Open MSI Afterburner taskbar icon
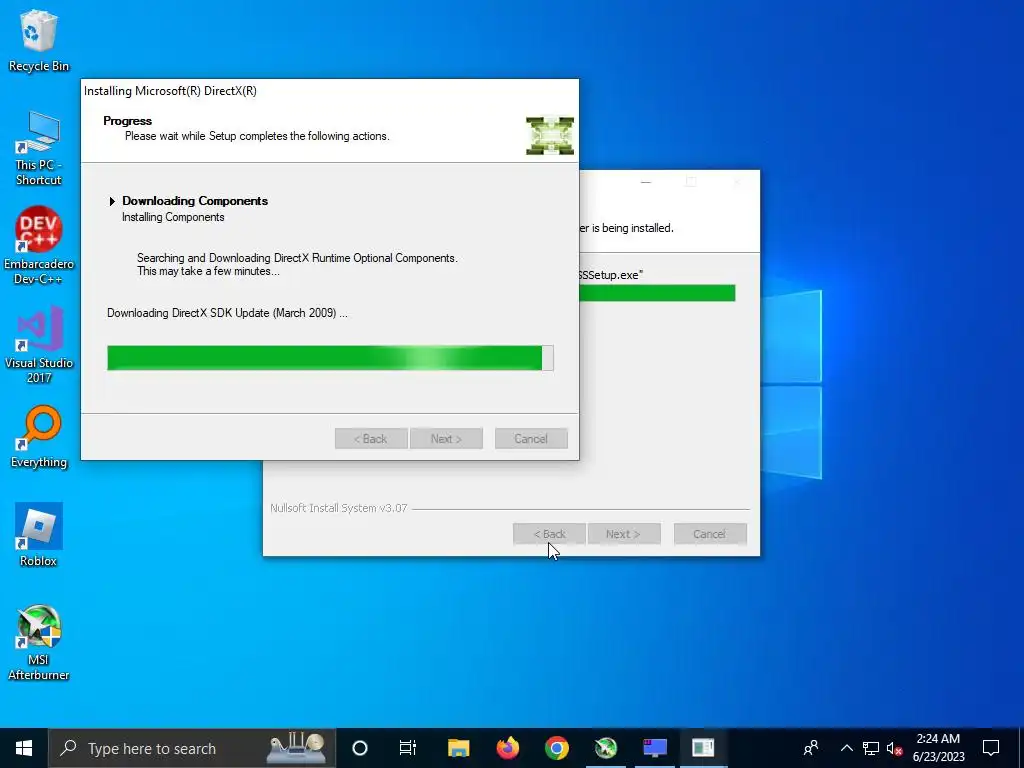This screenshot has height=768, width=1024. (605, 748)
